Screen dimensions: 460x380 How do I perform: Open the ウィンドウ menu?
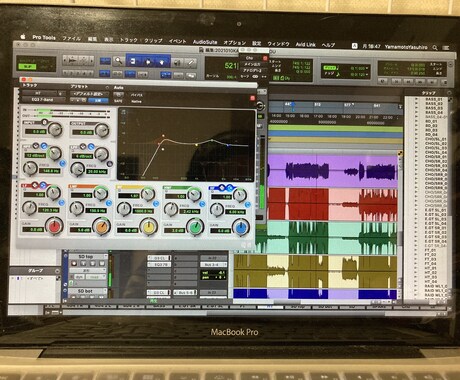[278, 44]
